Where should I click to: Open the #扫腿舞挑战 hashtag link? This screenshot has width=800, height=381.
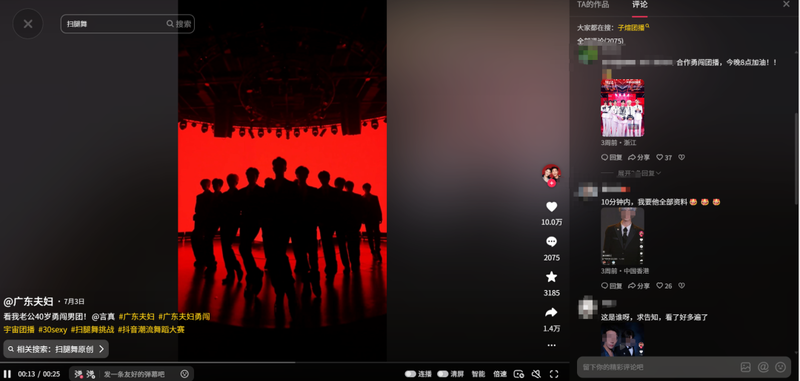(92, 329)
